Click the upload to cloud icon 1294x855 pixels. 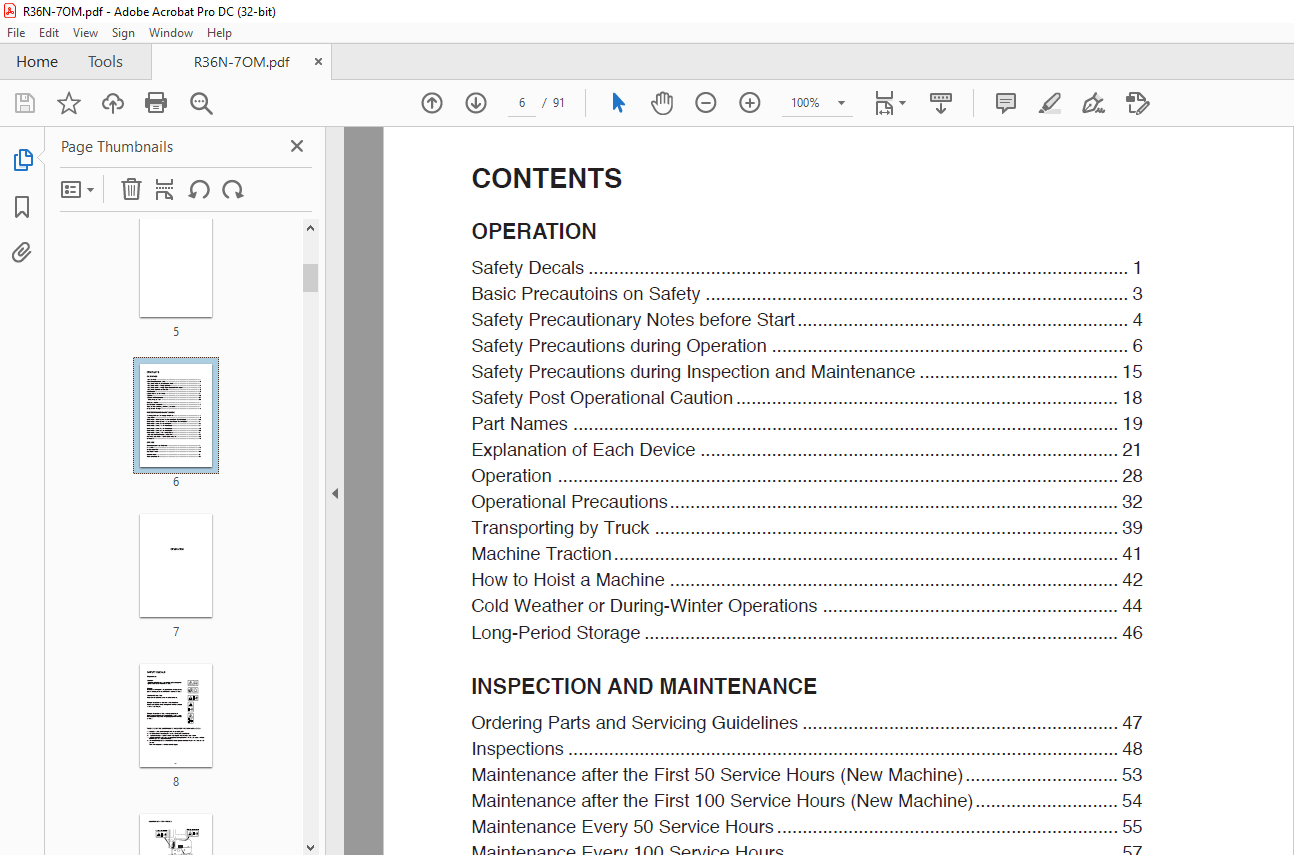click(113, 103)
